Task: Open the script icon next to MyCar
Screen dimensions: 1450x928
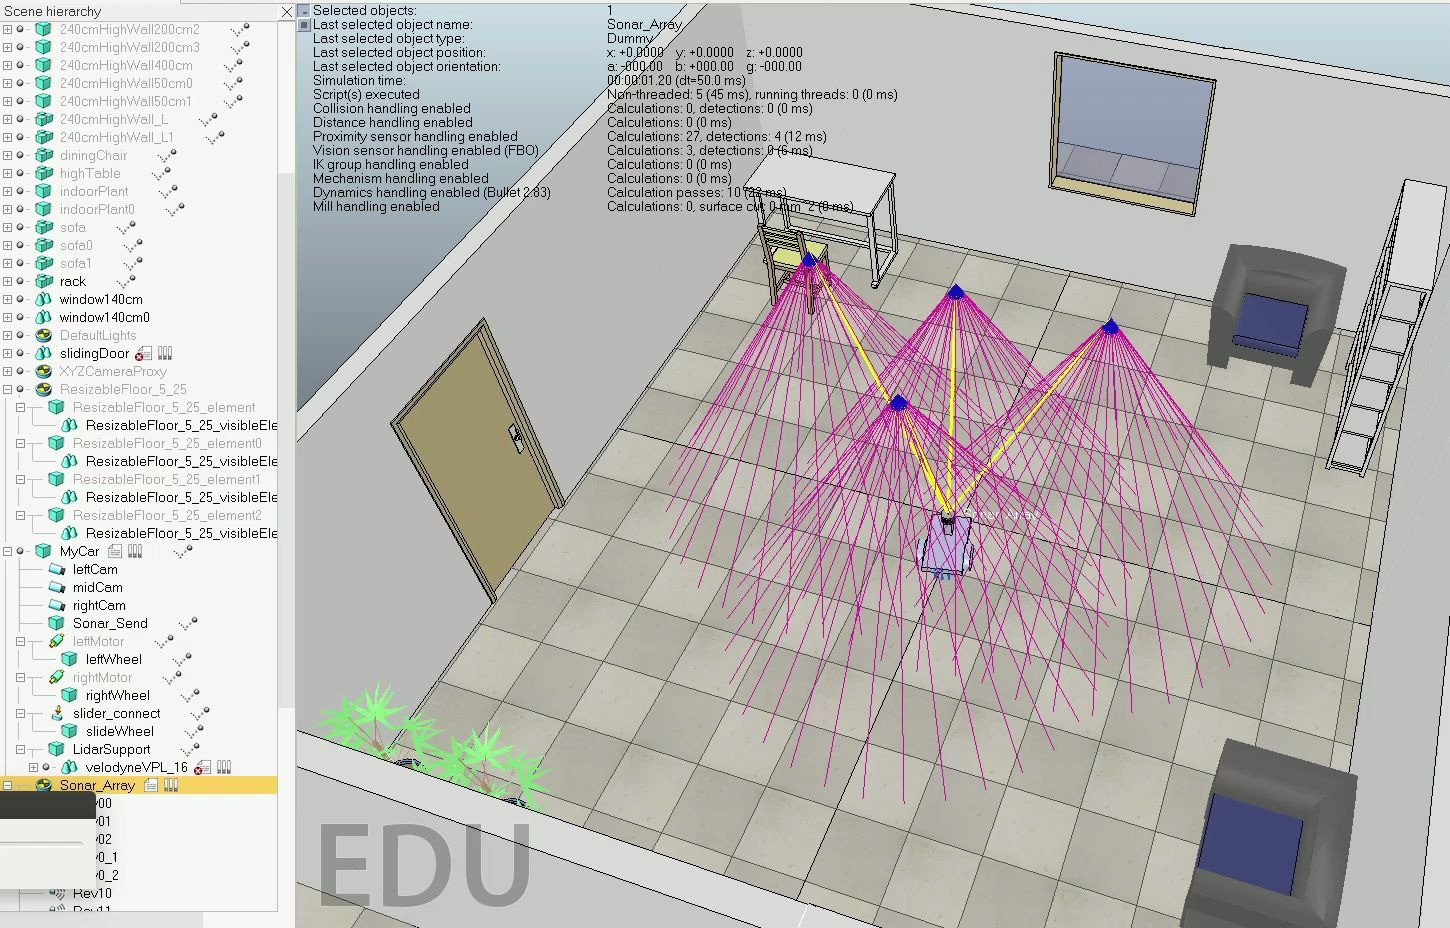Action: [115, 552]
